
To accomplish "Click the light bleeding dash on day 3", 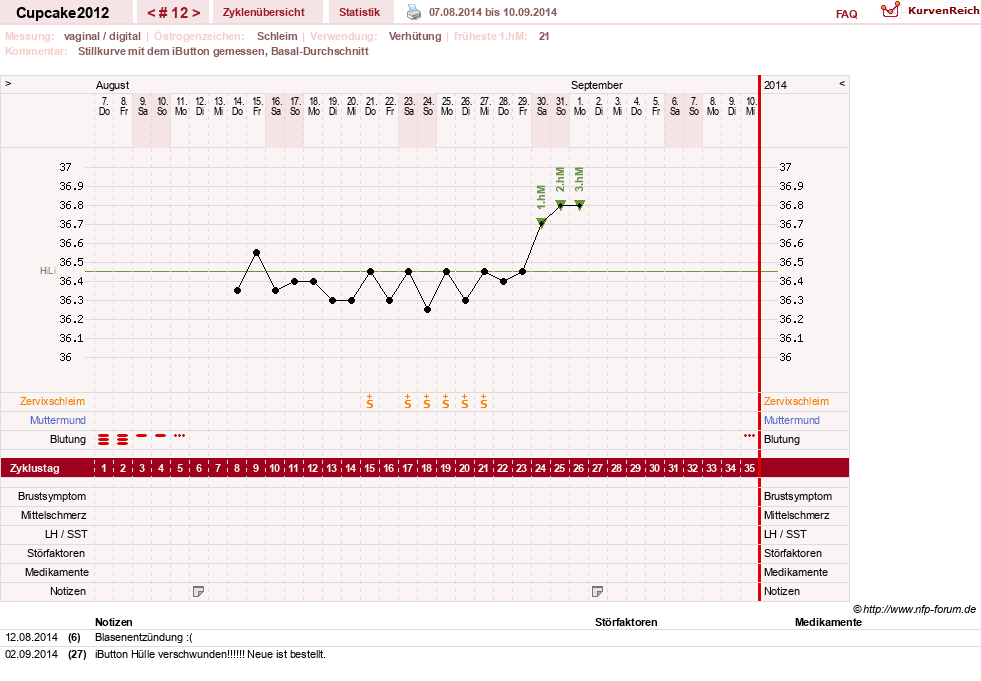I will (141, 435).
